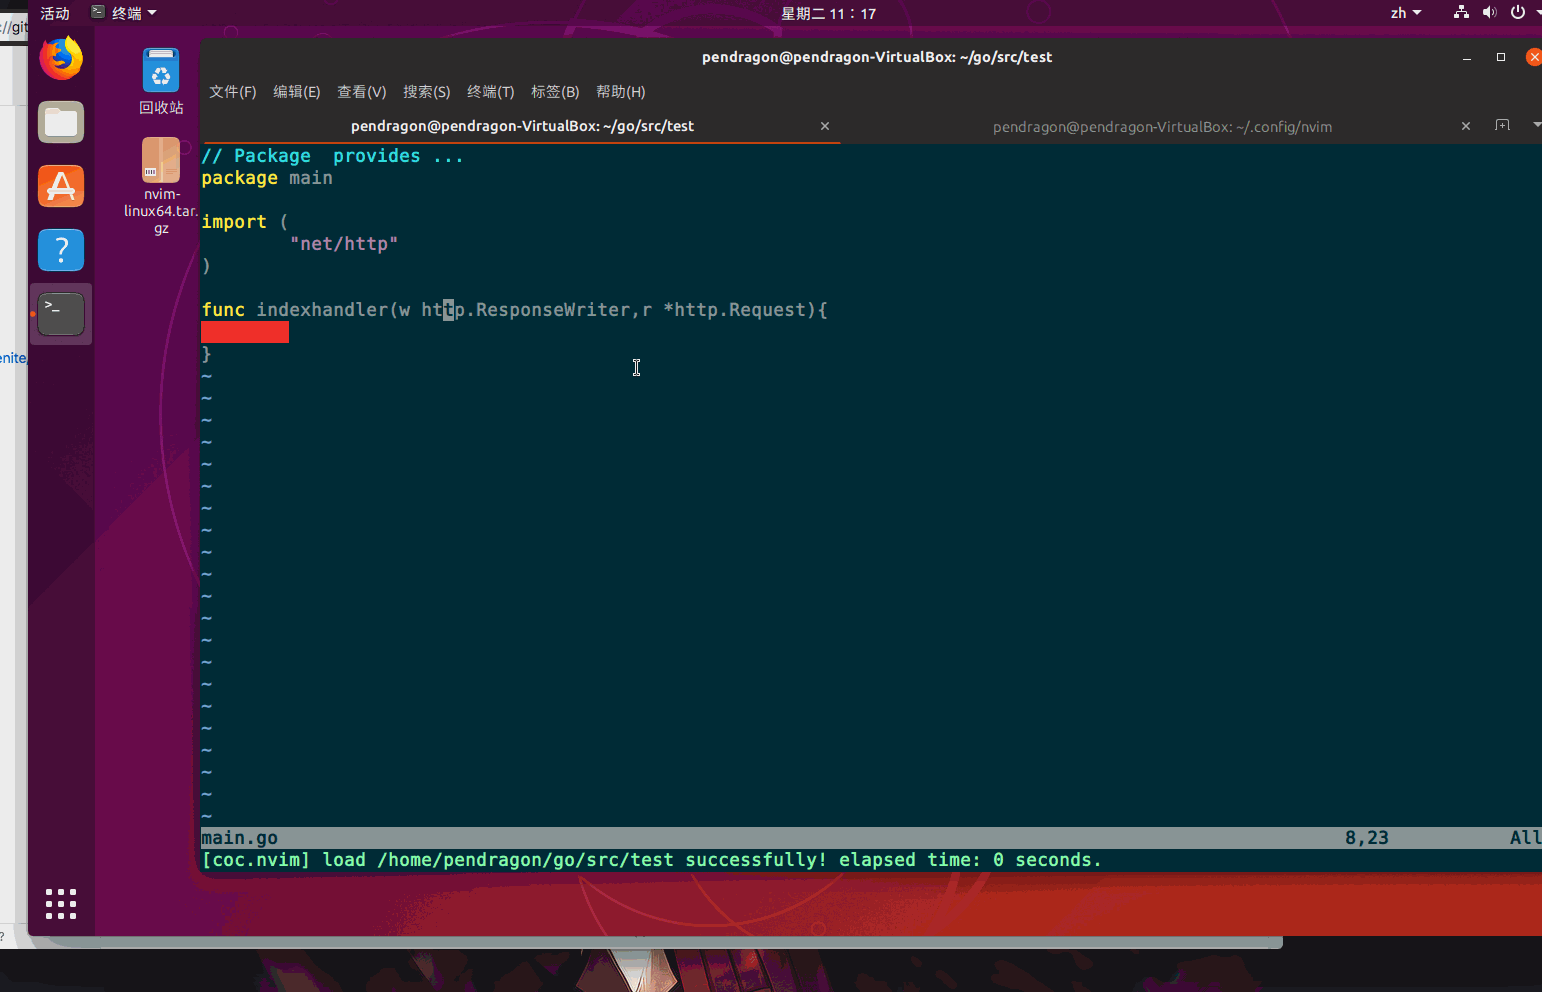Image resolution: width=1542 pixels, height=992 pixels.
Task: Open the Files application from the dock
Action: (61, 122)
